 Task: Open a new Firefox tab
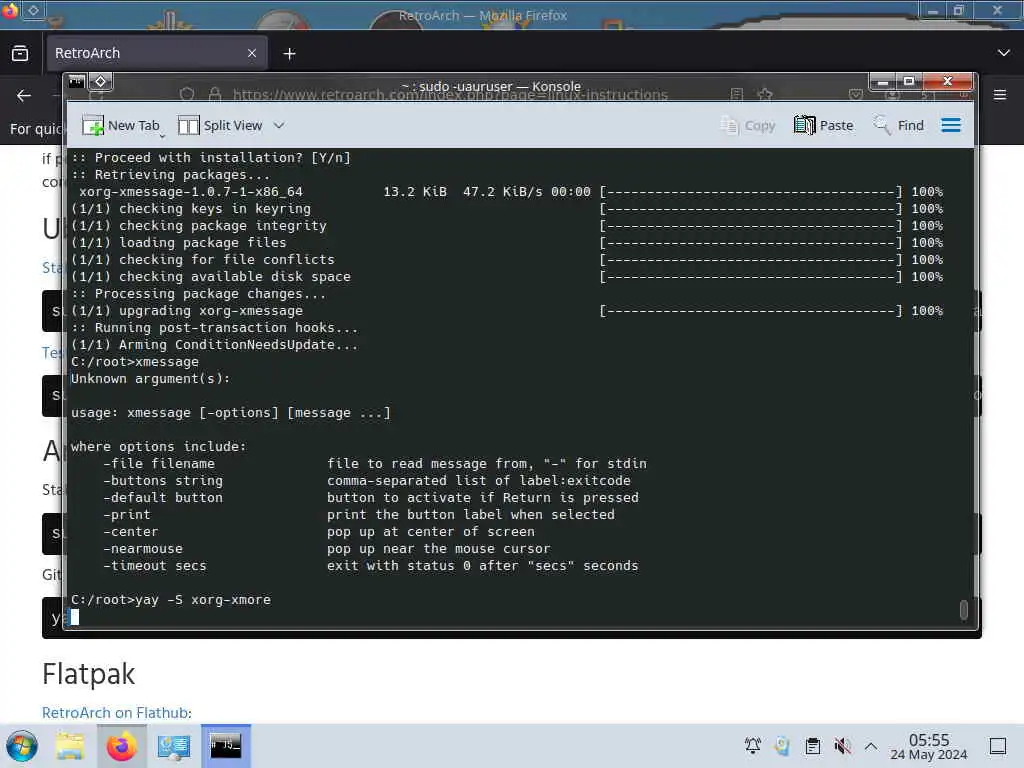(x=289, y=54)
